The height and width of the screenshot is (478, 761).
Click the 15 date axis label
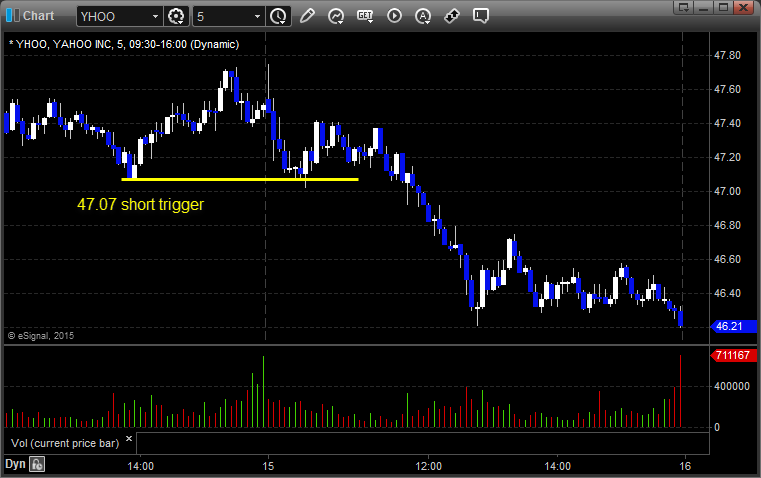tap(268, 466)
